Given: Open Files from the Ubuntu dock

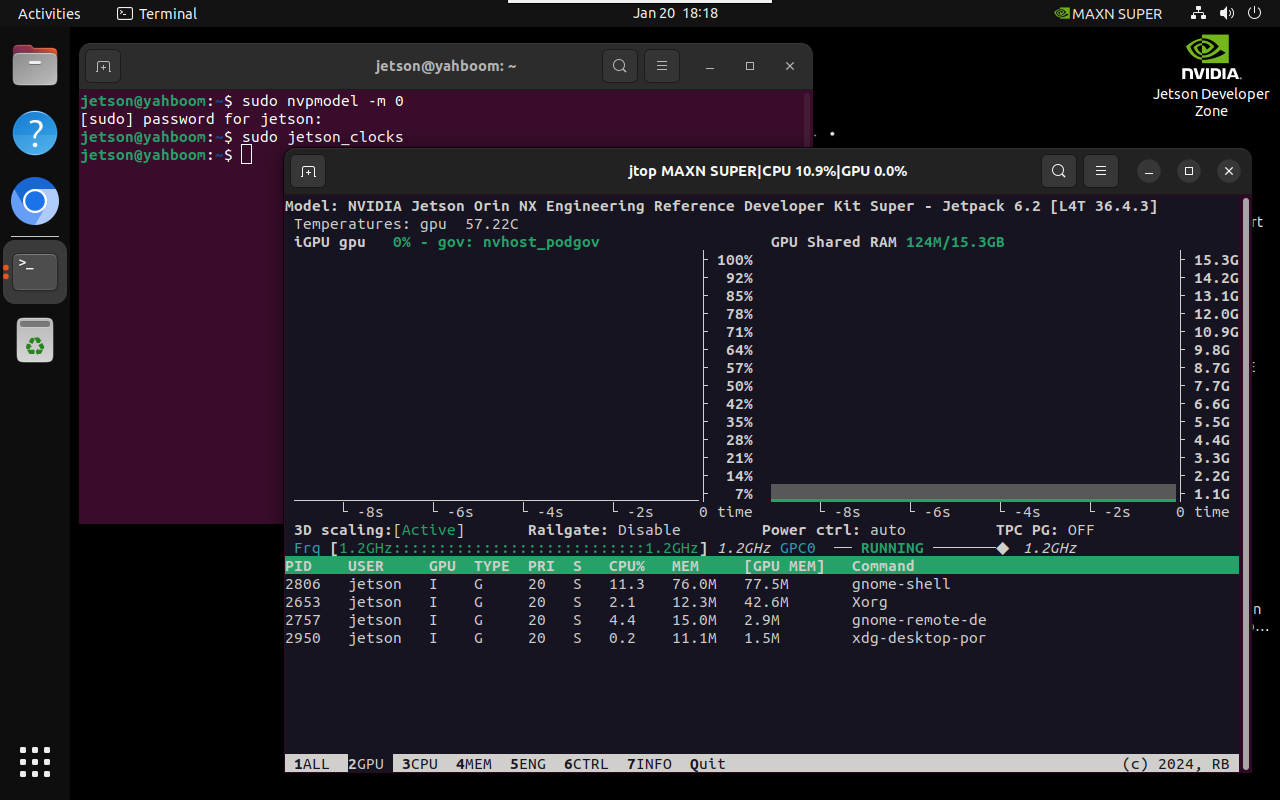Looking at the screenshot, I should pyautogui.click(x=35, y=67).
